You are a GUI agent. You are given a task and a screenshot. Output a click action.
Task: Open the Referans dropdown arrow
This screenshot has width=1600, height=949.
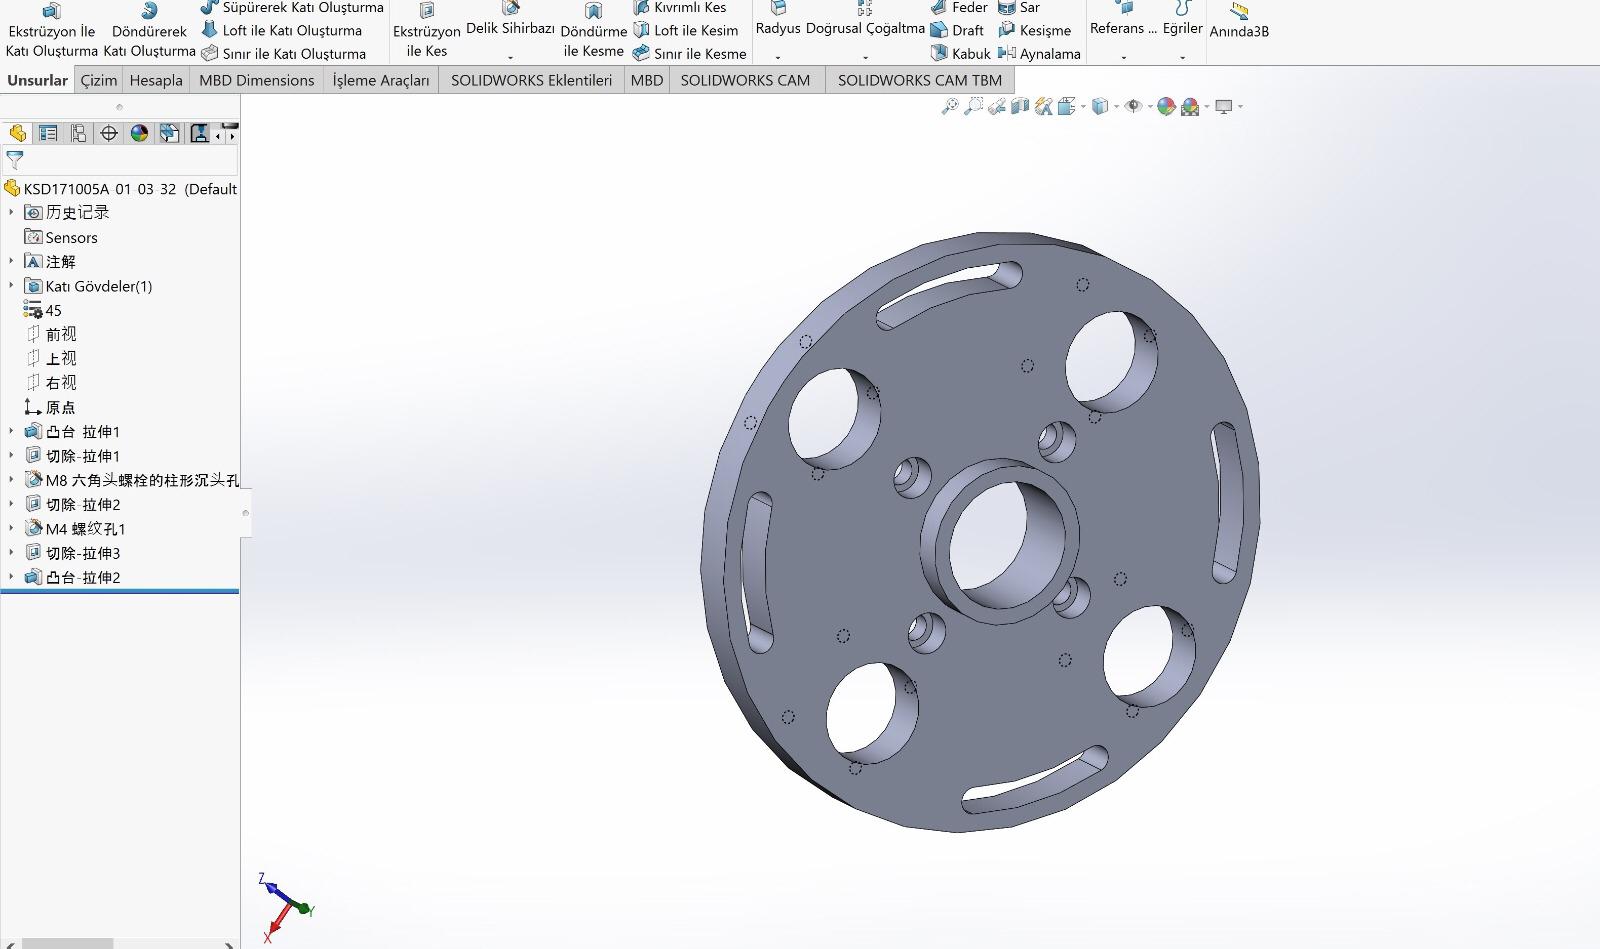1123,57
